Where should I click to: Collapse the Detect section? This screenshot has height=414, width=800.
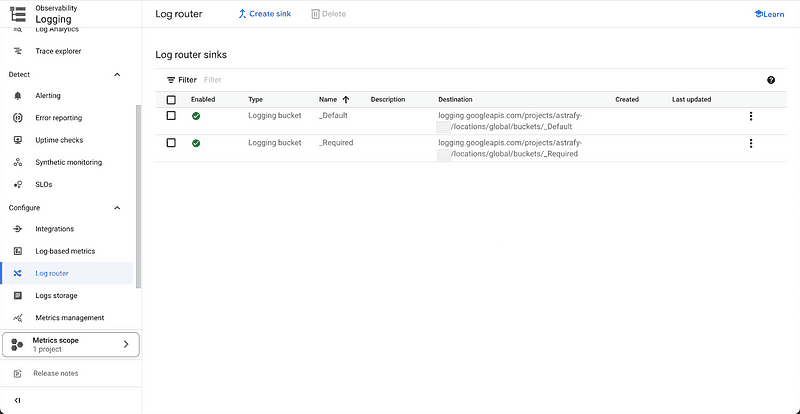(117, 75)
